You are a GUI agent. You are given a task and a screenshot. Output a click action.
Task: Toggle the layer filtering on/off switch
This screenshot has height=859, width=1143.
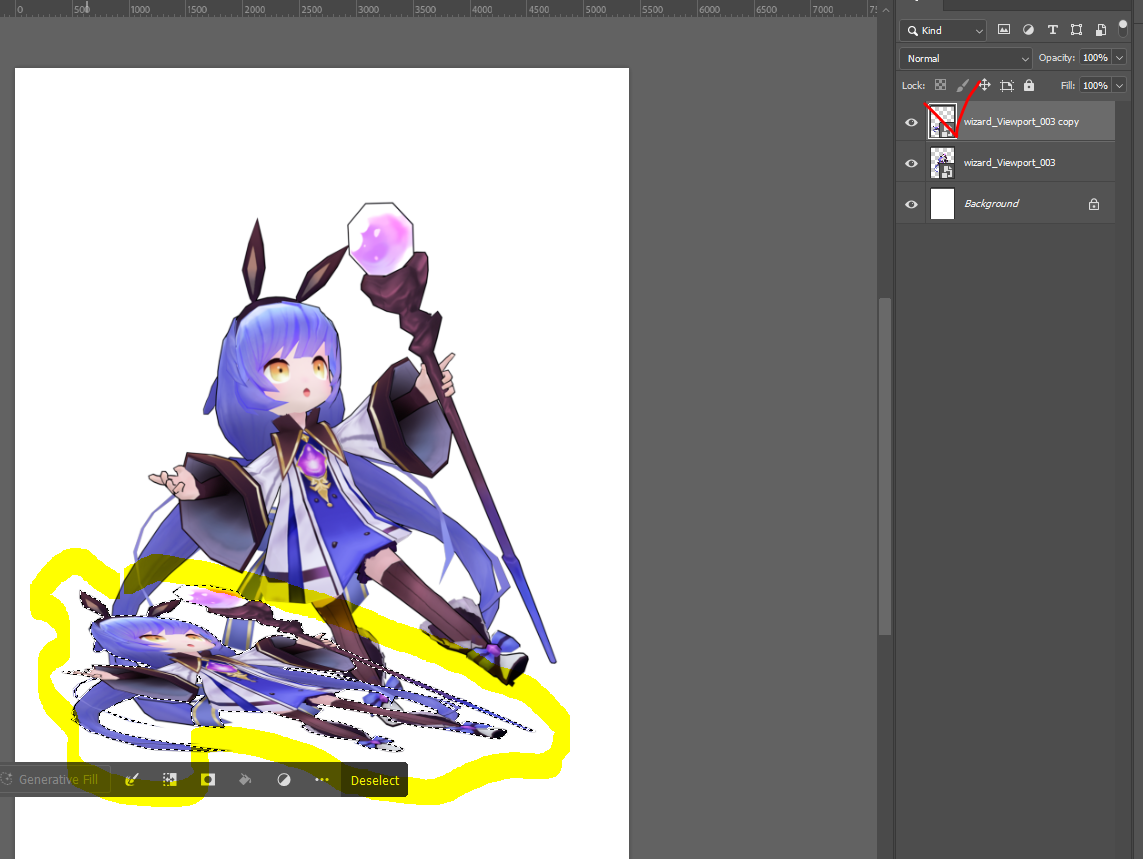(1123, 28)
